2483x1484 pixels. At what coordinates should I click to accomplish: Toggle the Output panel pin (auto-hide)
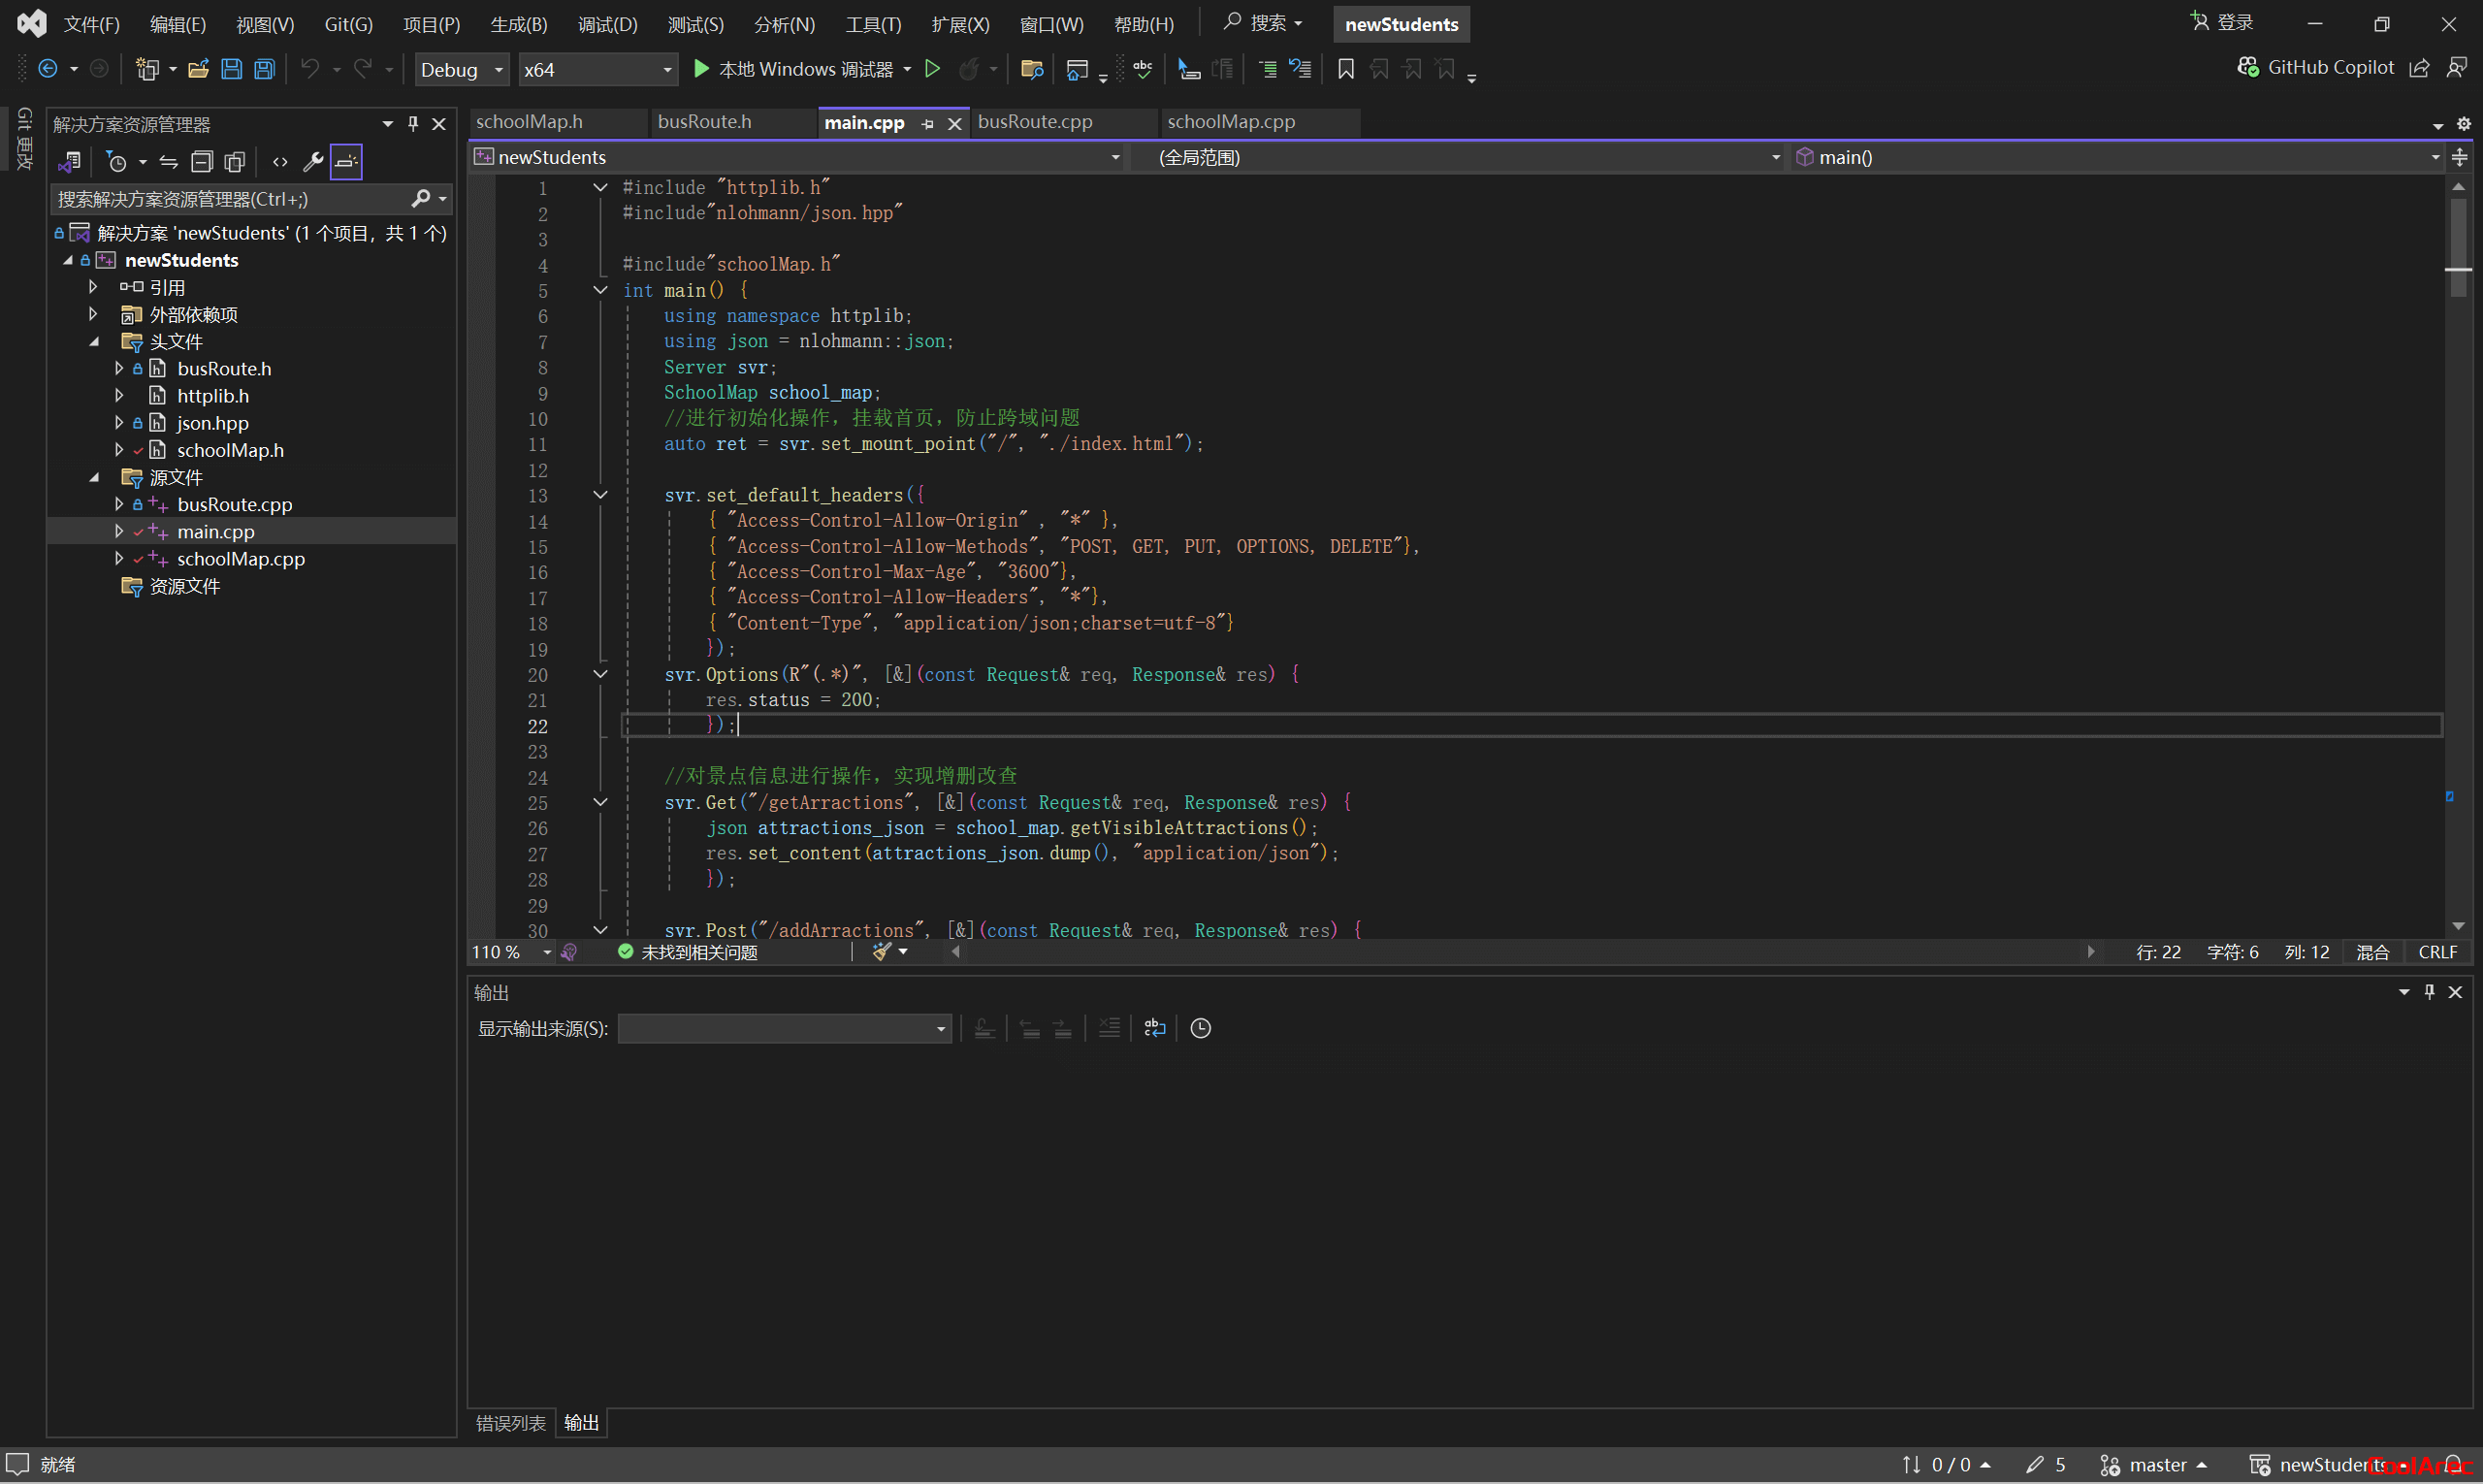pyautogui.click(x=2429, y=991)
